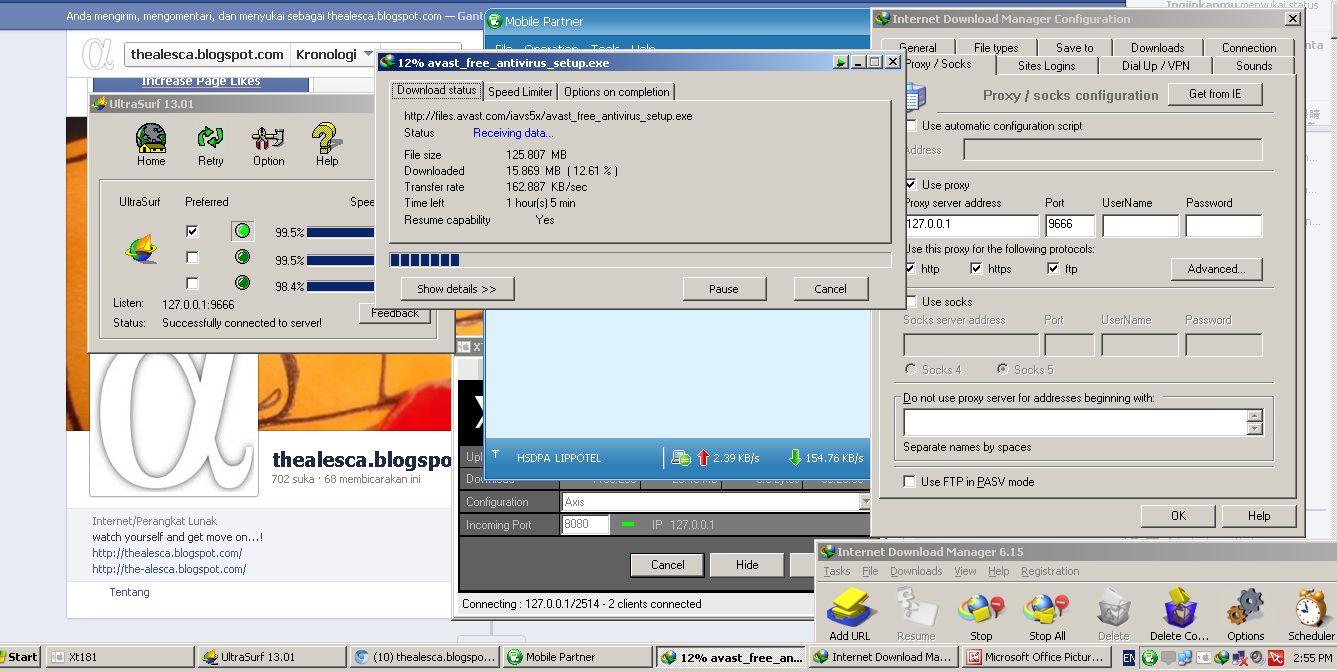Screen dimensions: 1337x672
Task: Switch to Speed Limiter tab
Action: coord(520,92)
